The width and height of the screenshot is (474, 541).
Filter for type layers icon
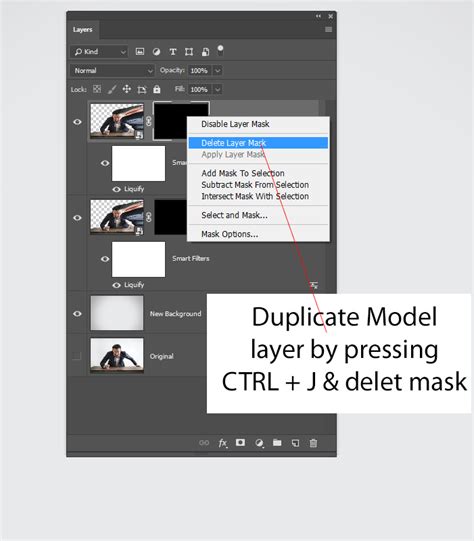[173, 52]
